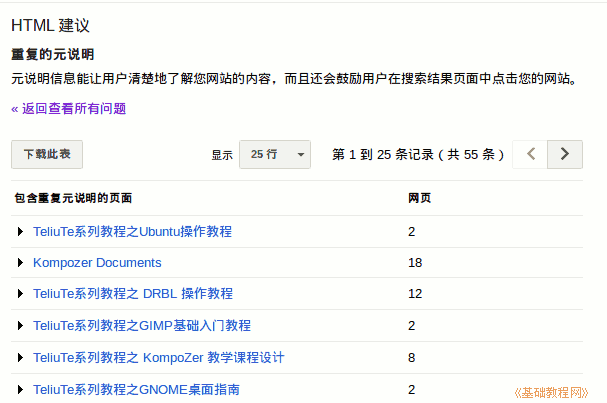Open TeliuTe系列教程之GIMP基础入门教程 link
This screenshot has width=607, height=403.
[x=142, y=326]
